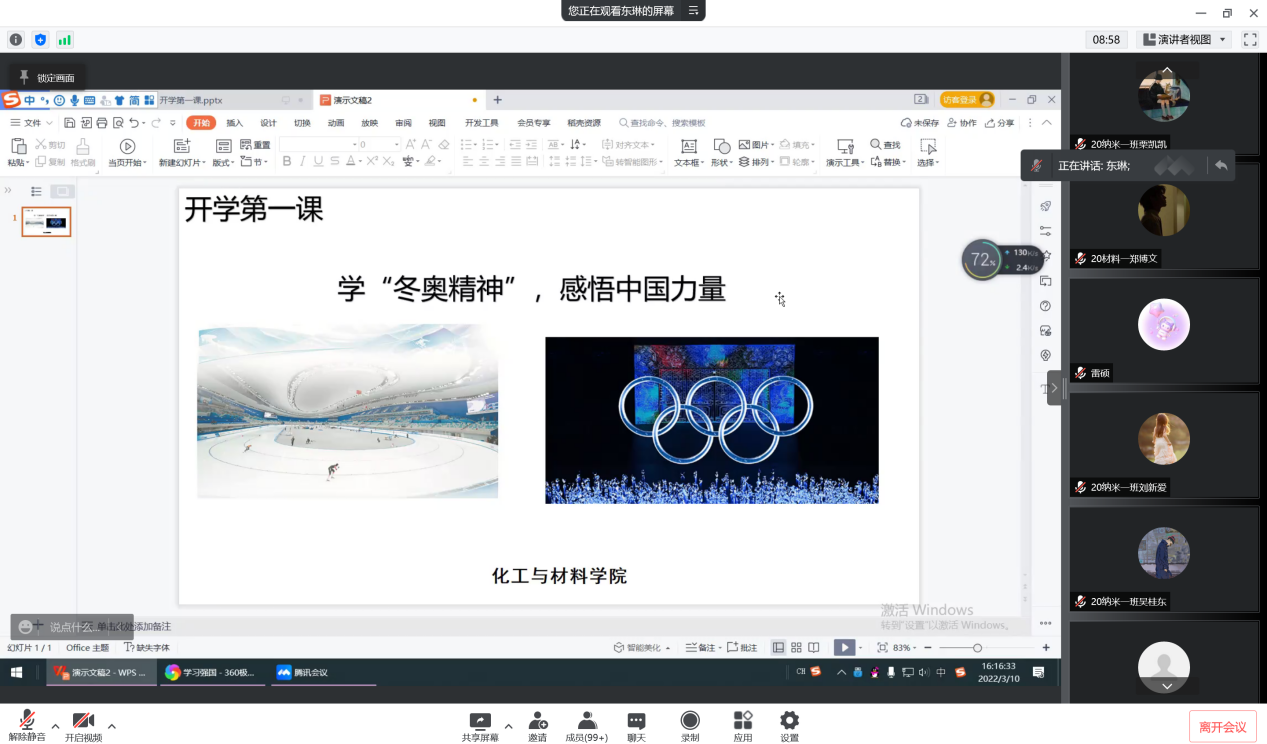The width and height of the screenshot is (1267, 744).
Task: Switch to reading view book icon
Action: pos(814,648)
